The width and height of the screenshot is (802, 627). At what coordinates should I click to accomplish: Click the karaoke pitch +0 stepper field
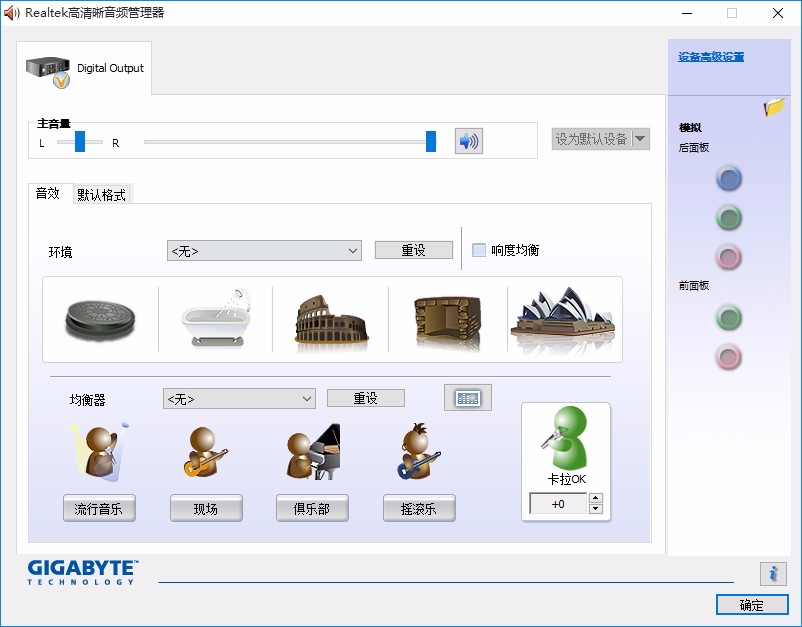(558, 503)
